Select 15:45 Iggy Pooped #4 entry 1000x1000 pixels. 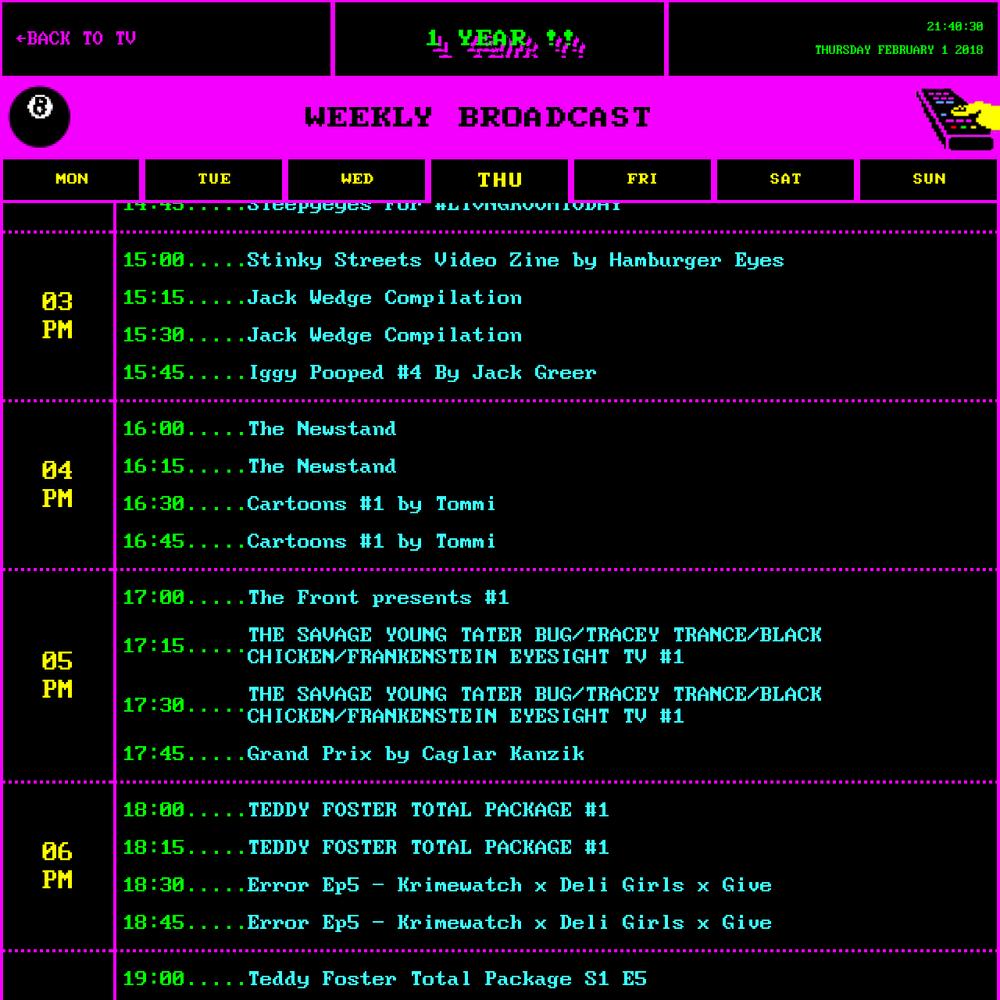(x=359, y=373)
